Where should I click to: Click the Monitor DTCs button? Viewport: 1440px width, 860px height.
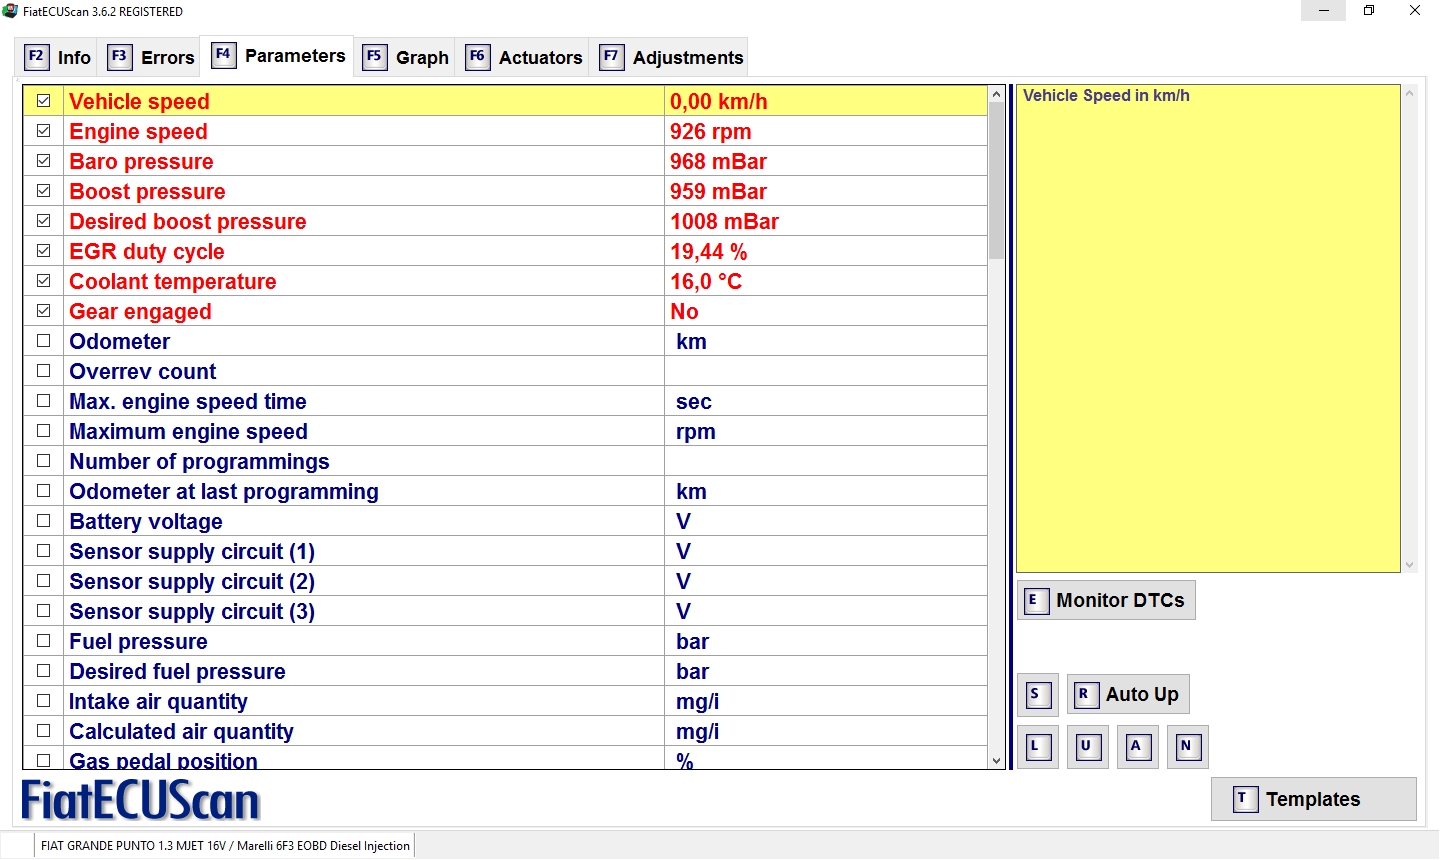coord(1106,600)
